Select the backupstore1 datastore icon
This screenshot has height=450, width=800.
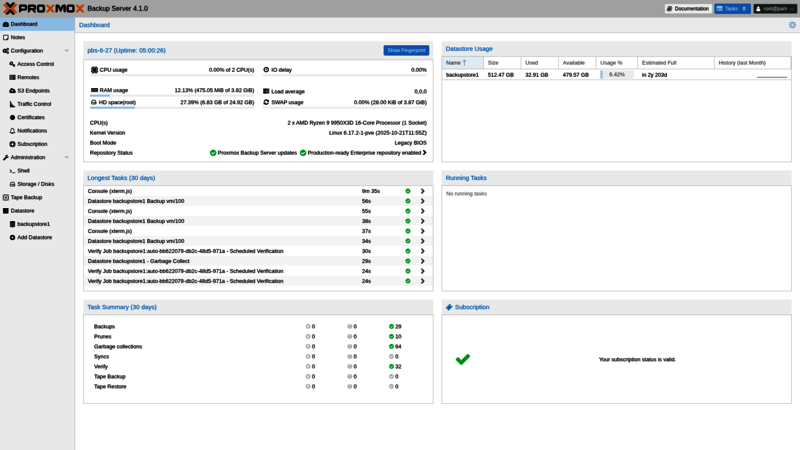point(12,224)
